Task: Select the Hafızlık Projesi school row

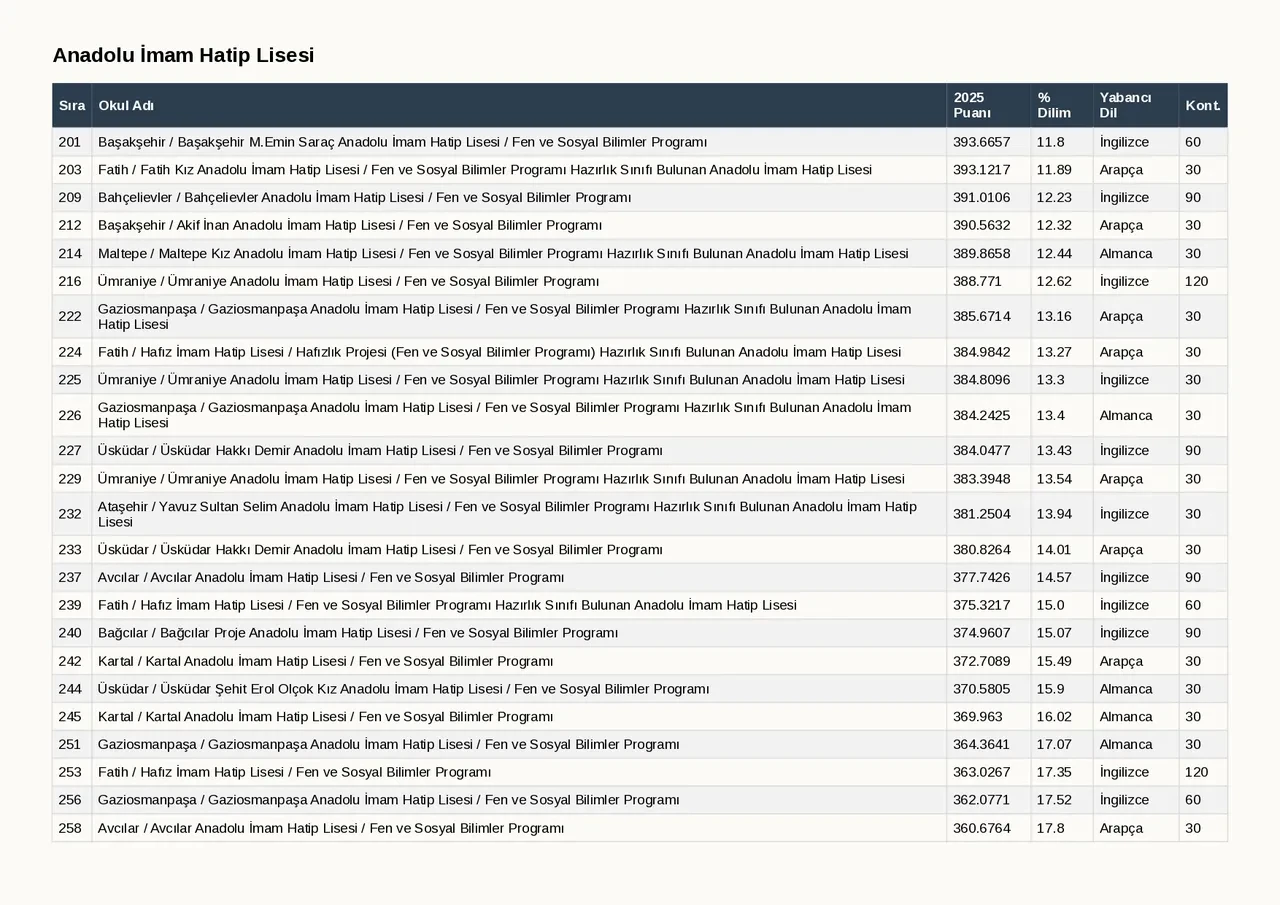Action: pos(640,352)
